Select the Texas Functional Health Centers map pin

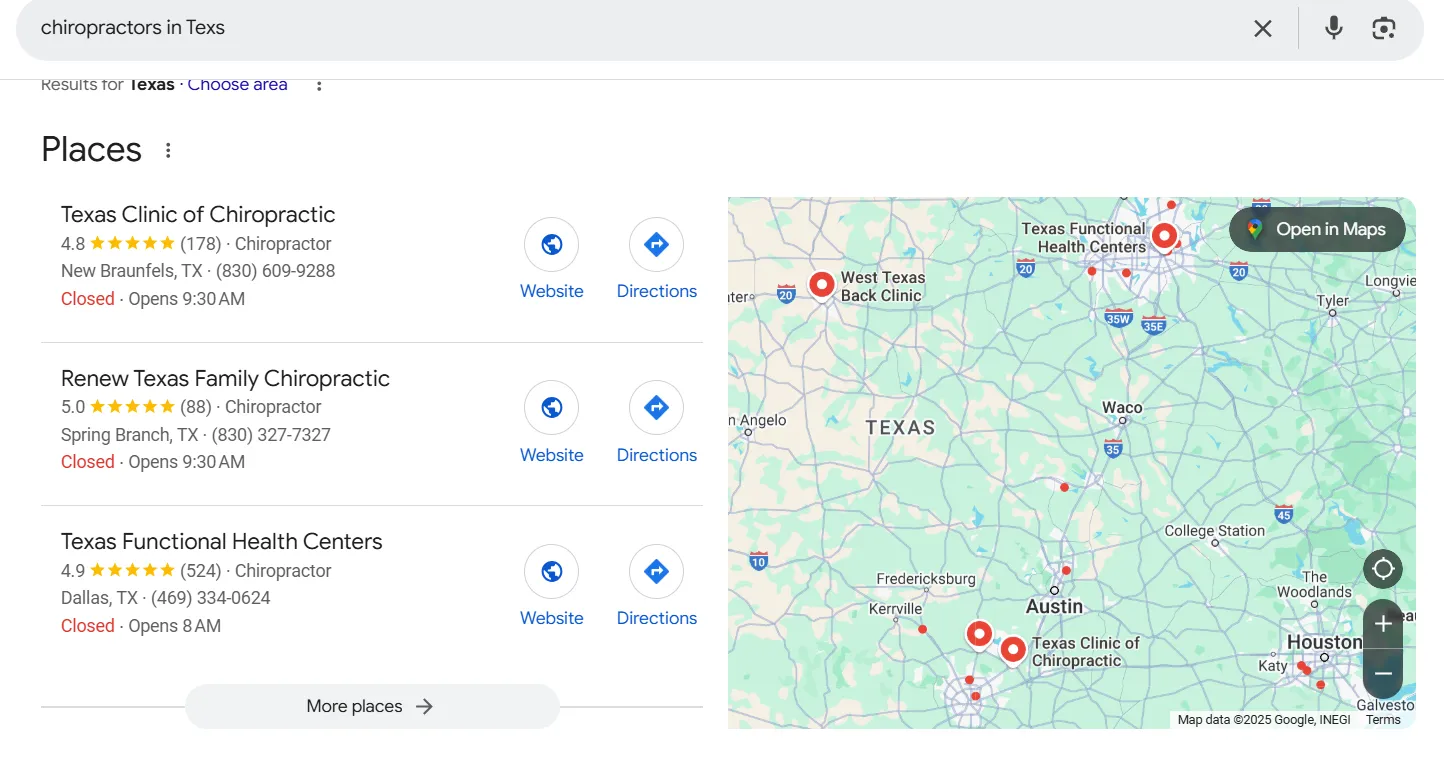[1164, 236]
